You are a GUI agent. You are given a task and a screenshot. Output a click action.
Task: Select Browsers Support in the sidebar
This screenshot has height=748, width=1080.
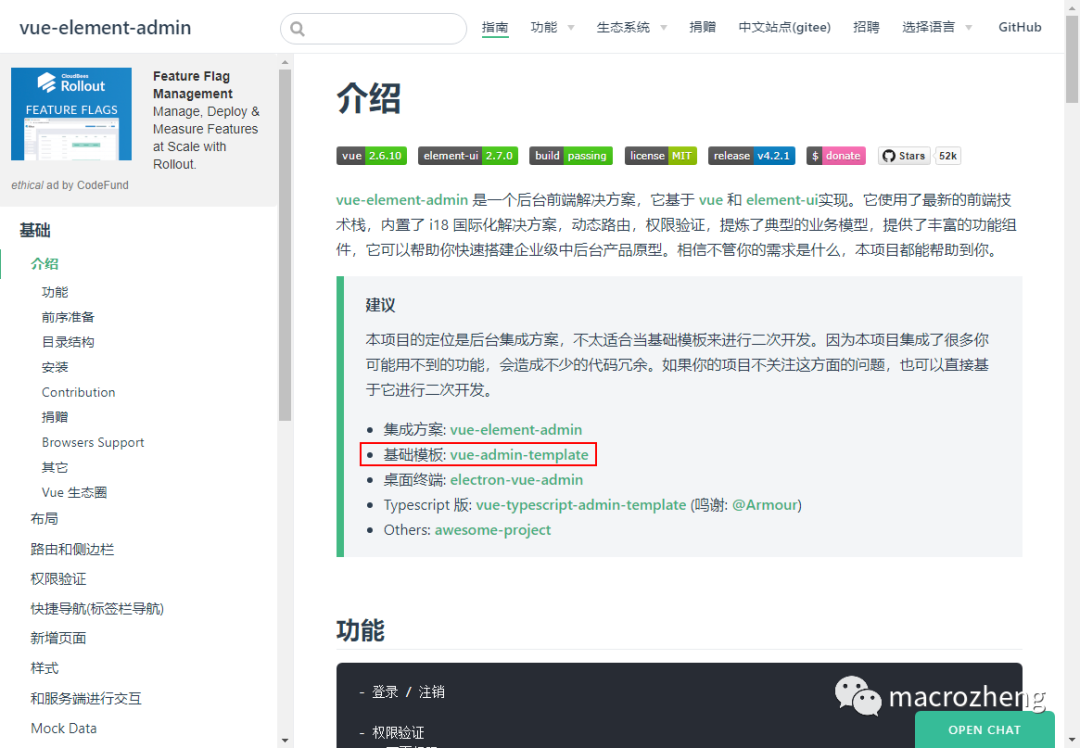pyautogui.click(x=93, y=442)
